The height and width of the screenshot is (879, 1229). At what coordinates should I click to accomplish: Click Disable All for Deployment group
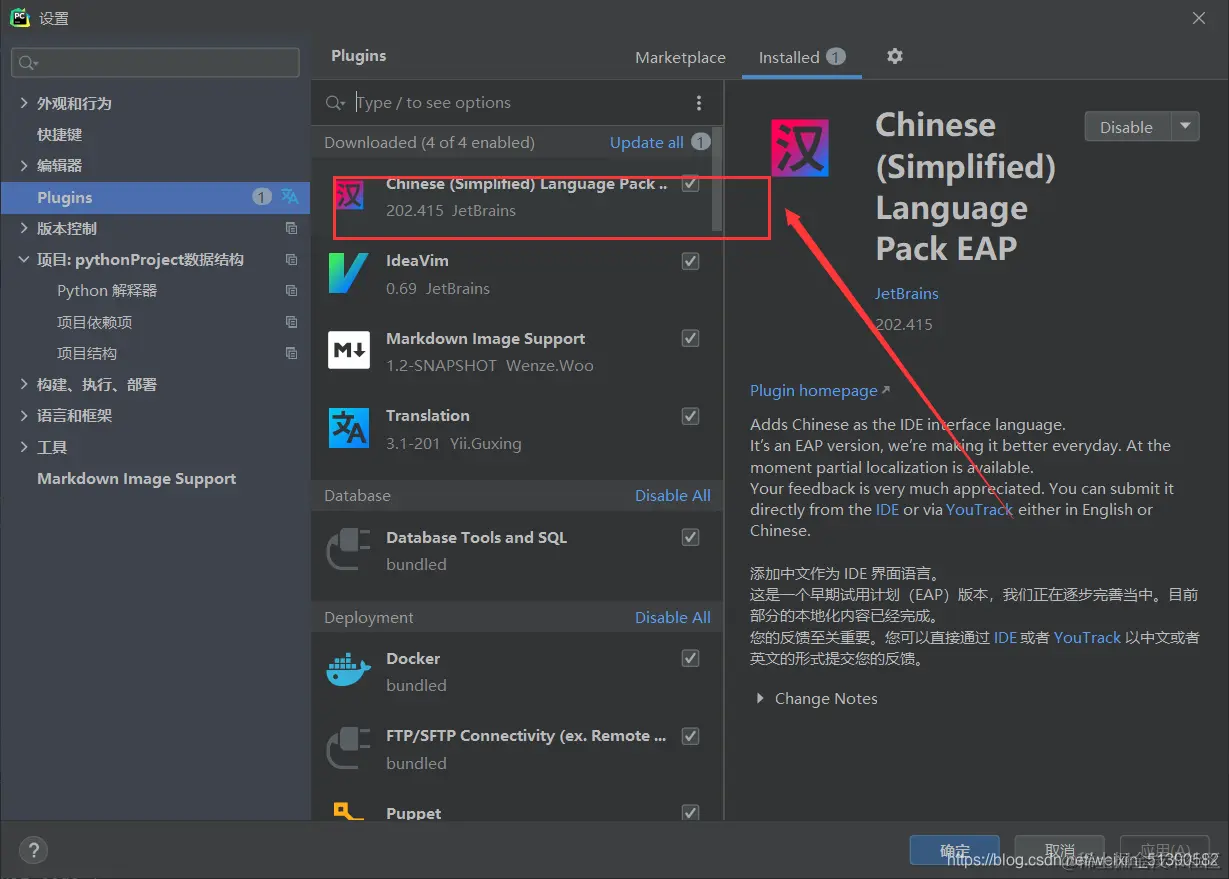[x=673, y=617]
